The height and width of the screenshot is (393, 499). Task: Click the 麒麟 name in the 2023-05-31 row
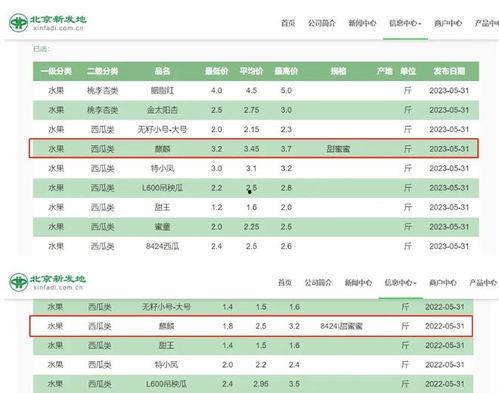pos(162,149)
